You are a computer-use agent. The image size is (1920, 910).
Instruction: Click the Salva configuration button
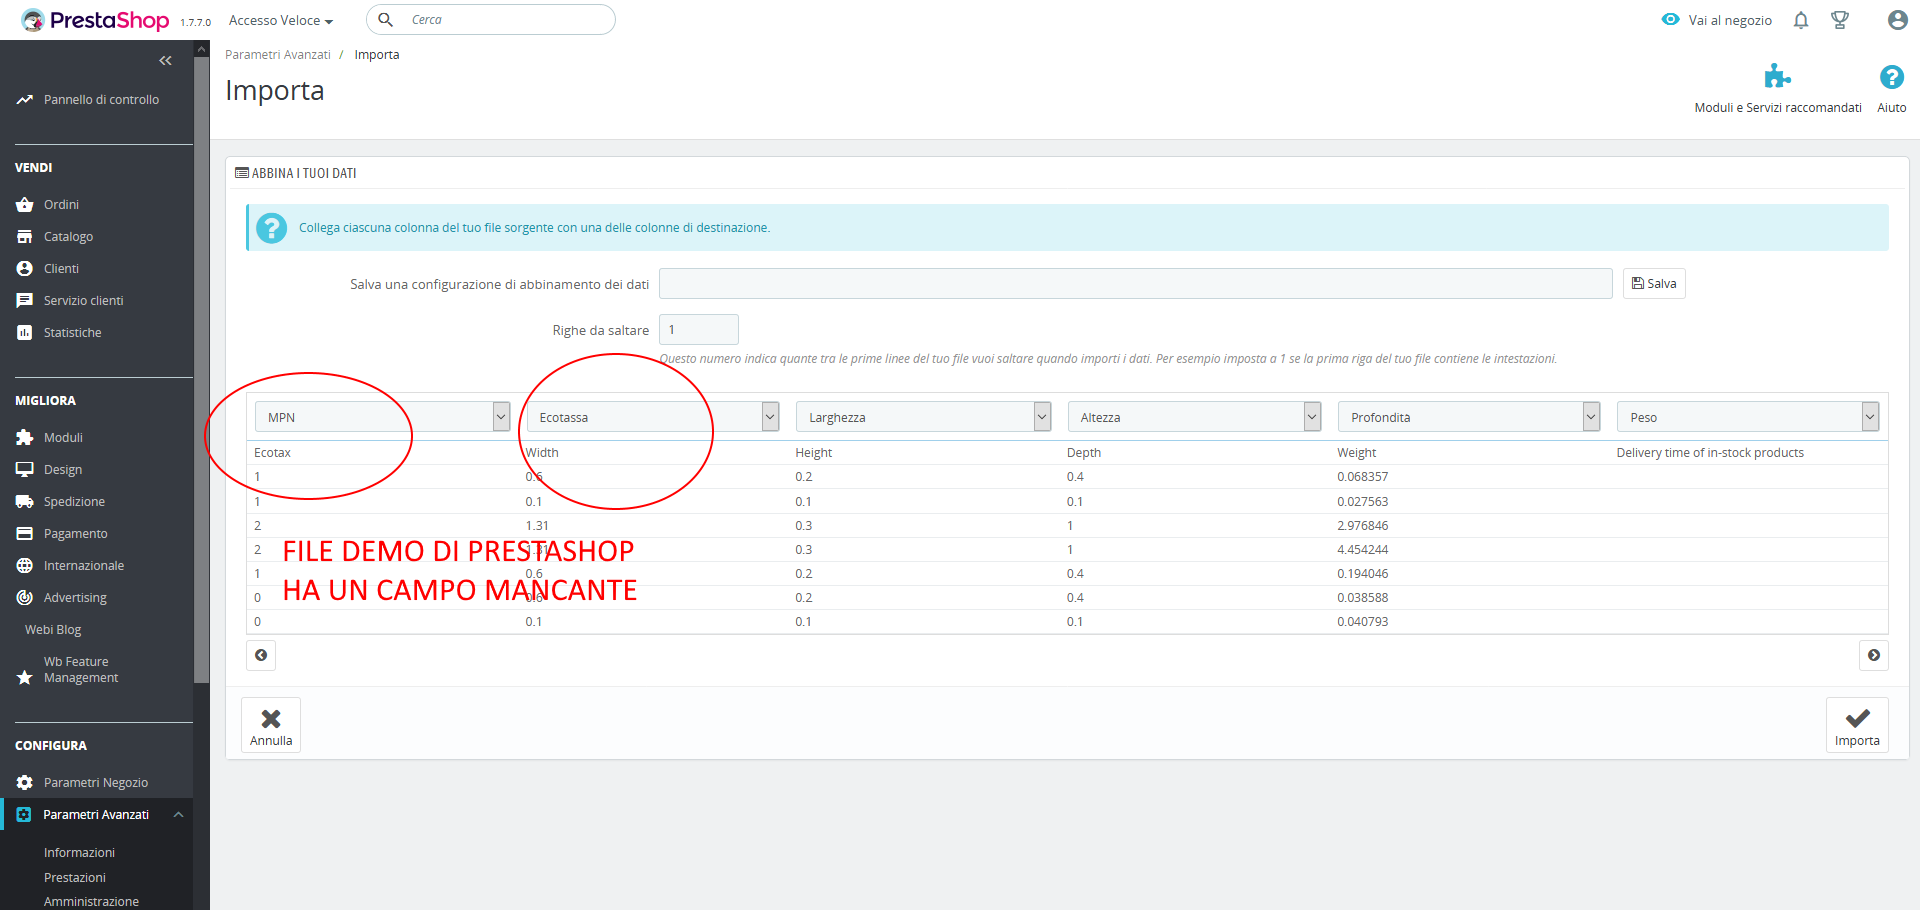[x=1654, y=284]
